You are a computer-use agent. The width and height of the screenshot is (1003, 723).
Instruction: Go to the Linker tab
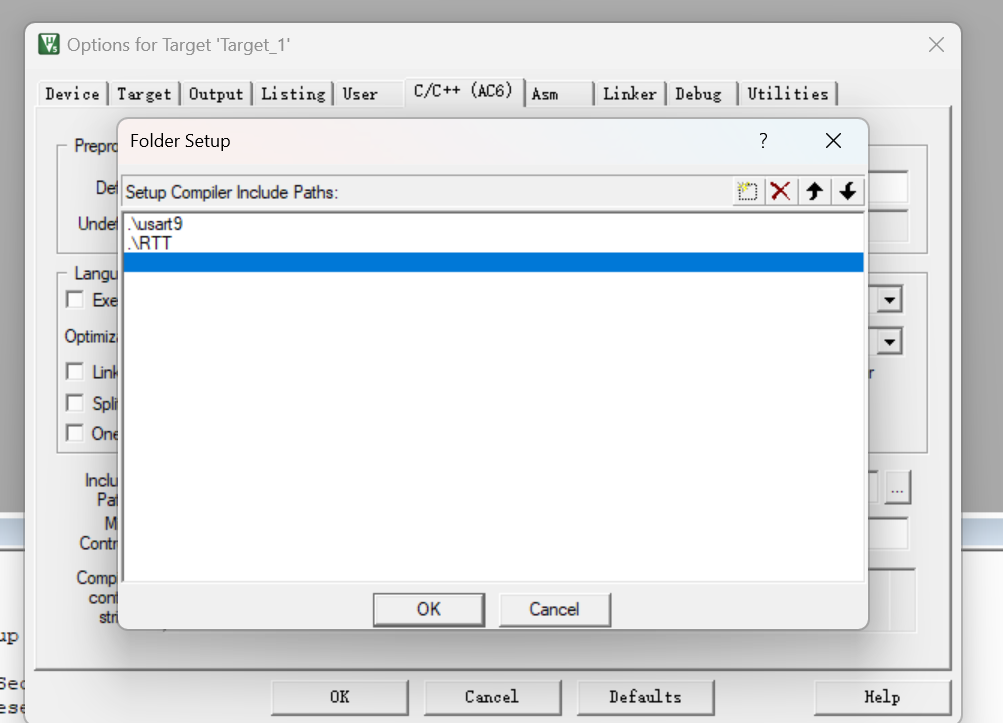coord(630,94)
